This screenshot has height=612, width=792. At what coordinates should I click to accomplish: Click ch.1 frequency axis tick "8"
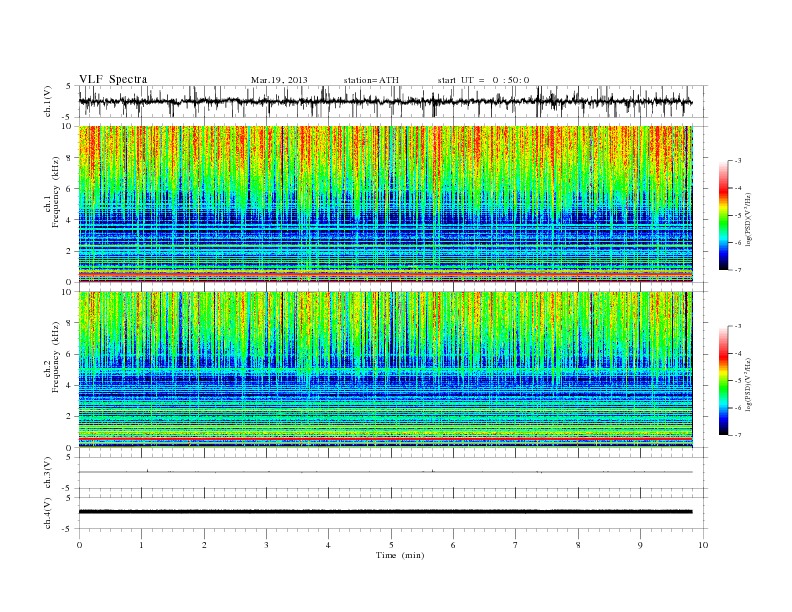(69, 158)
